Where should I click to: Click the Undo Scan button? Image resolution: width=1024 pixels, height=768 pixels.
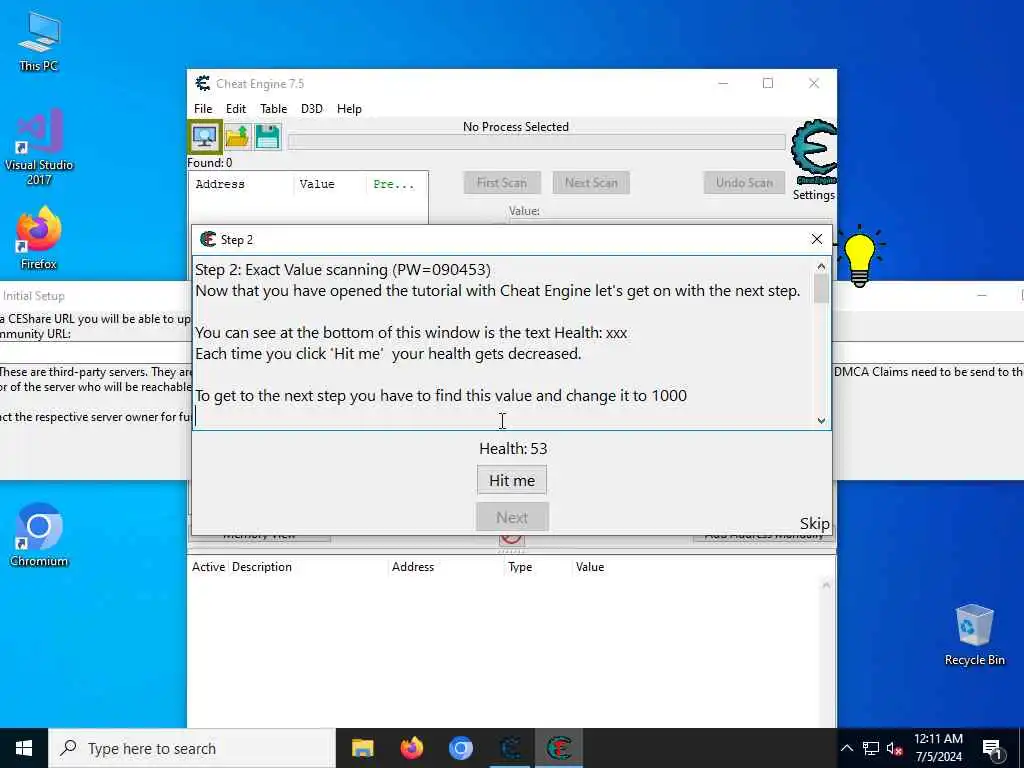tap(744, 183)
